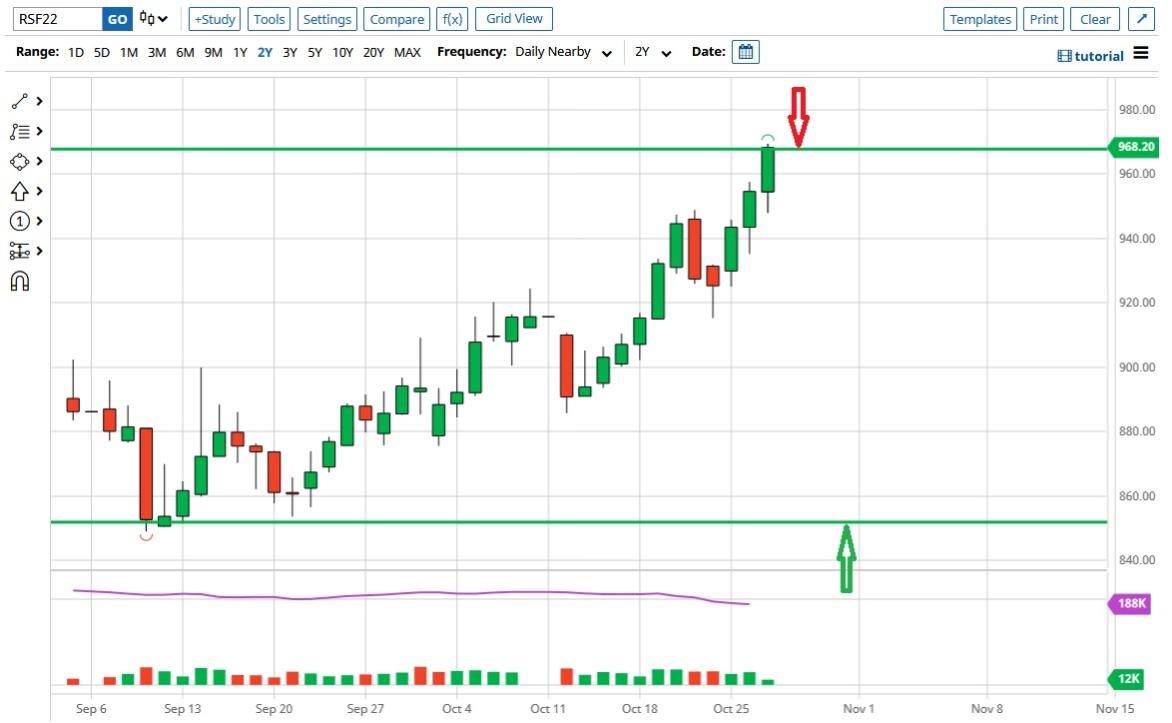Open the 2Y period dropdown
The image size is (1172, 723).
[x=653, y=52]
